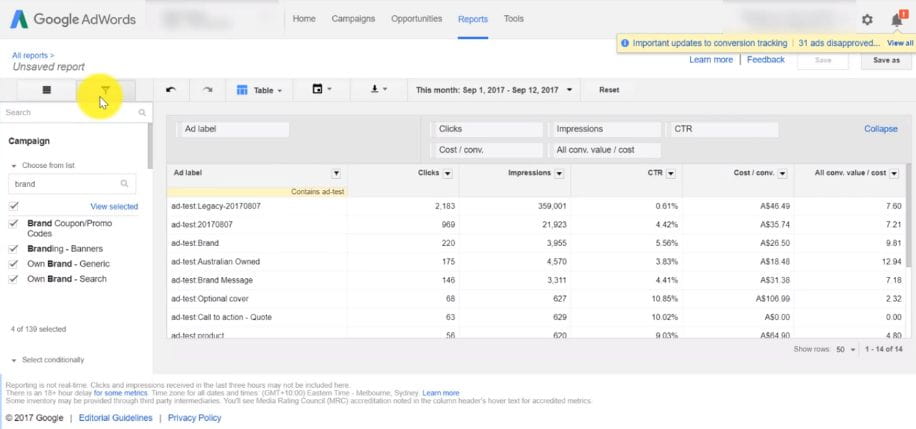Viewport: 916px width, 429px height.
Task: Click the Save as button
Action: point(886,60)
